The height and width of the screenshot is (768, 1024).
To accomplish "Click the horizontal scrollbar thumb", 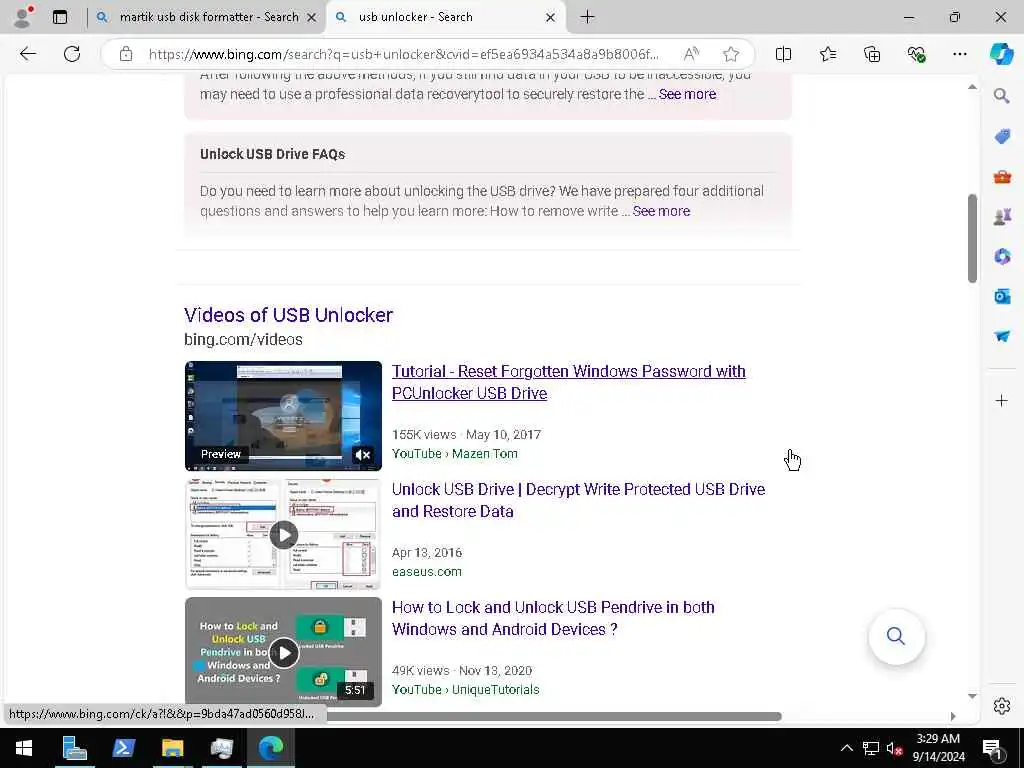I will pyautogui.click(x=554, y=716).
